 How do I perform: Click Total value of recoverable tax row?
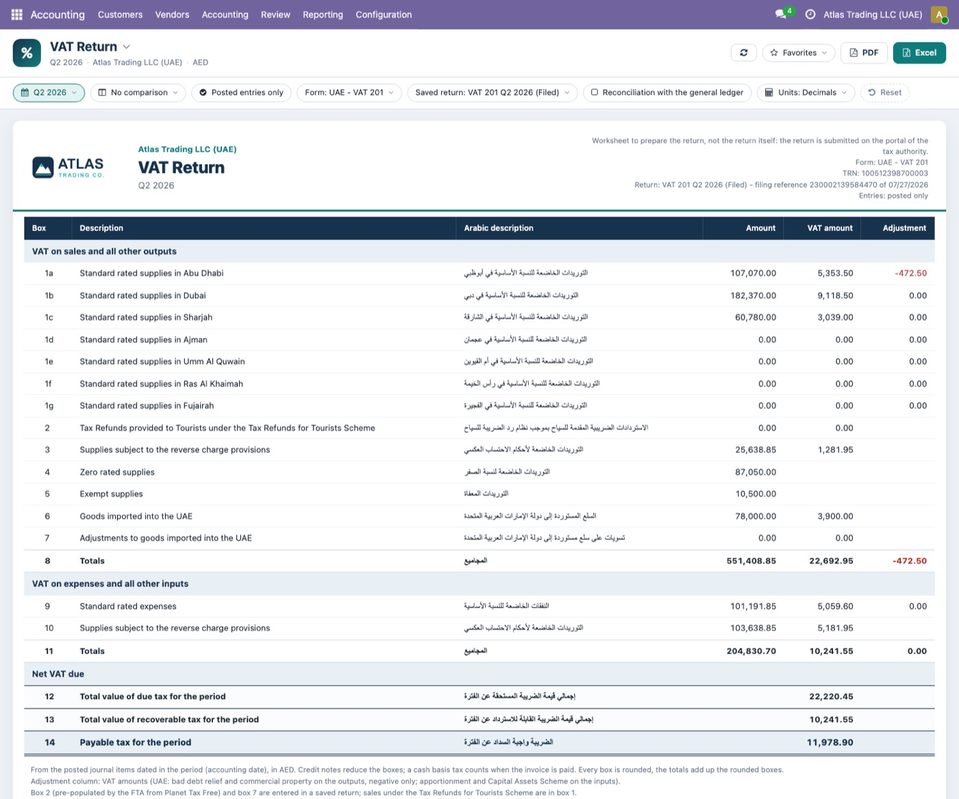(479, 719)
